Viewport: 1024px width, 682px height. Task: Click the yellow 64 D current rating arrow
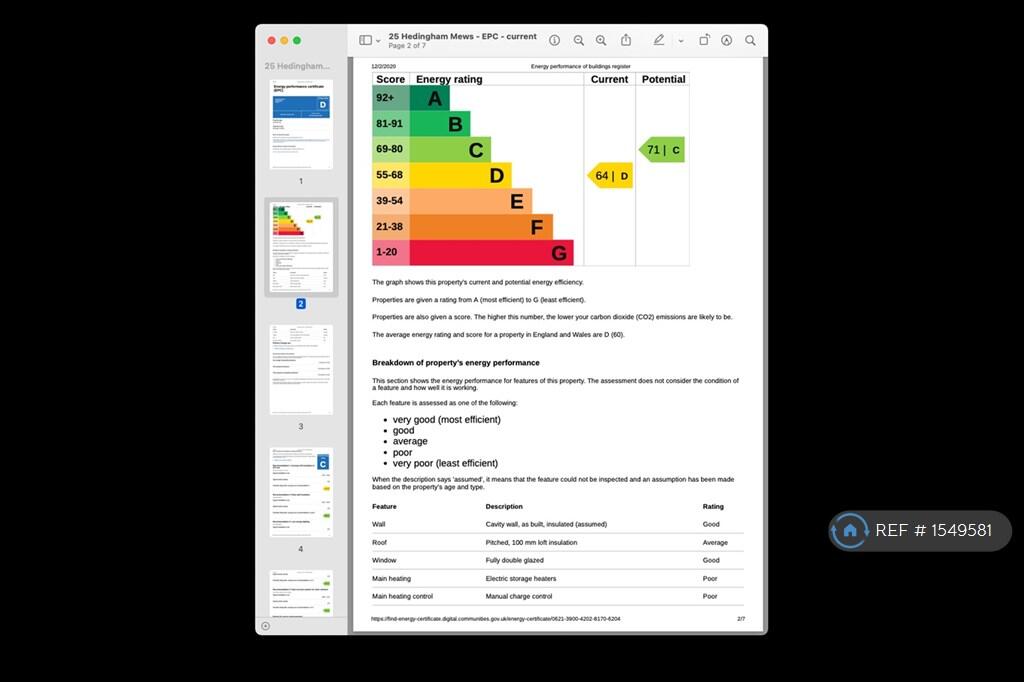point(610,176)
